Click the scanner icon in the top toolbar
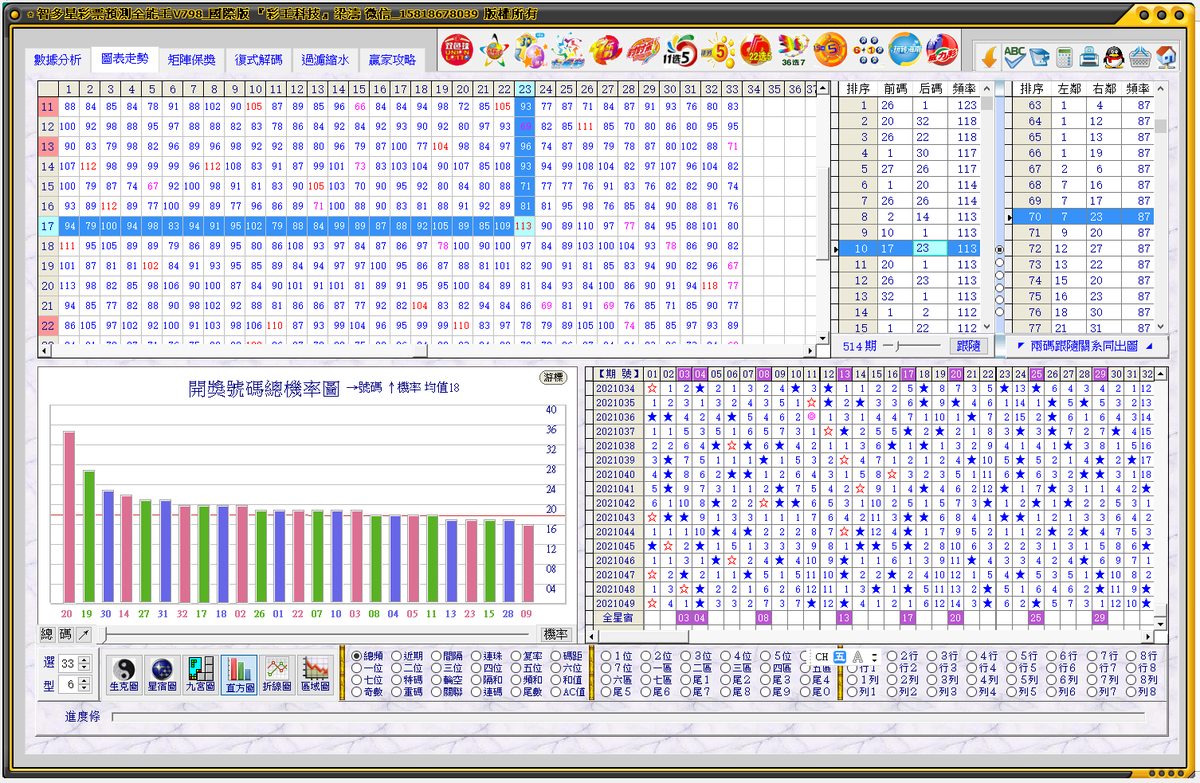This screenshot has height=783, width=1200. point(1039,56)
